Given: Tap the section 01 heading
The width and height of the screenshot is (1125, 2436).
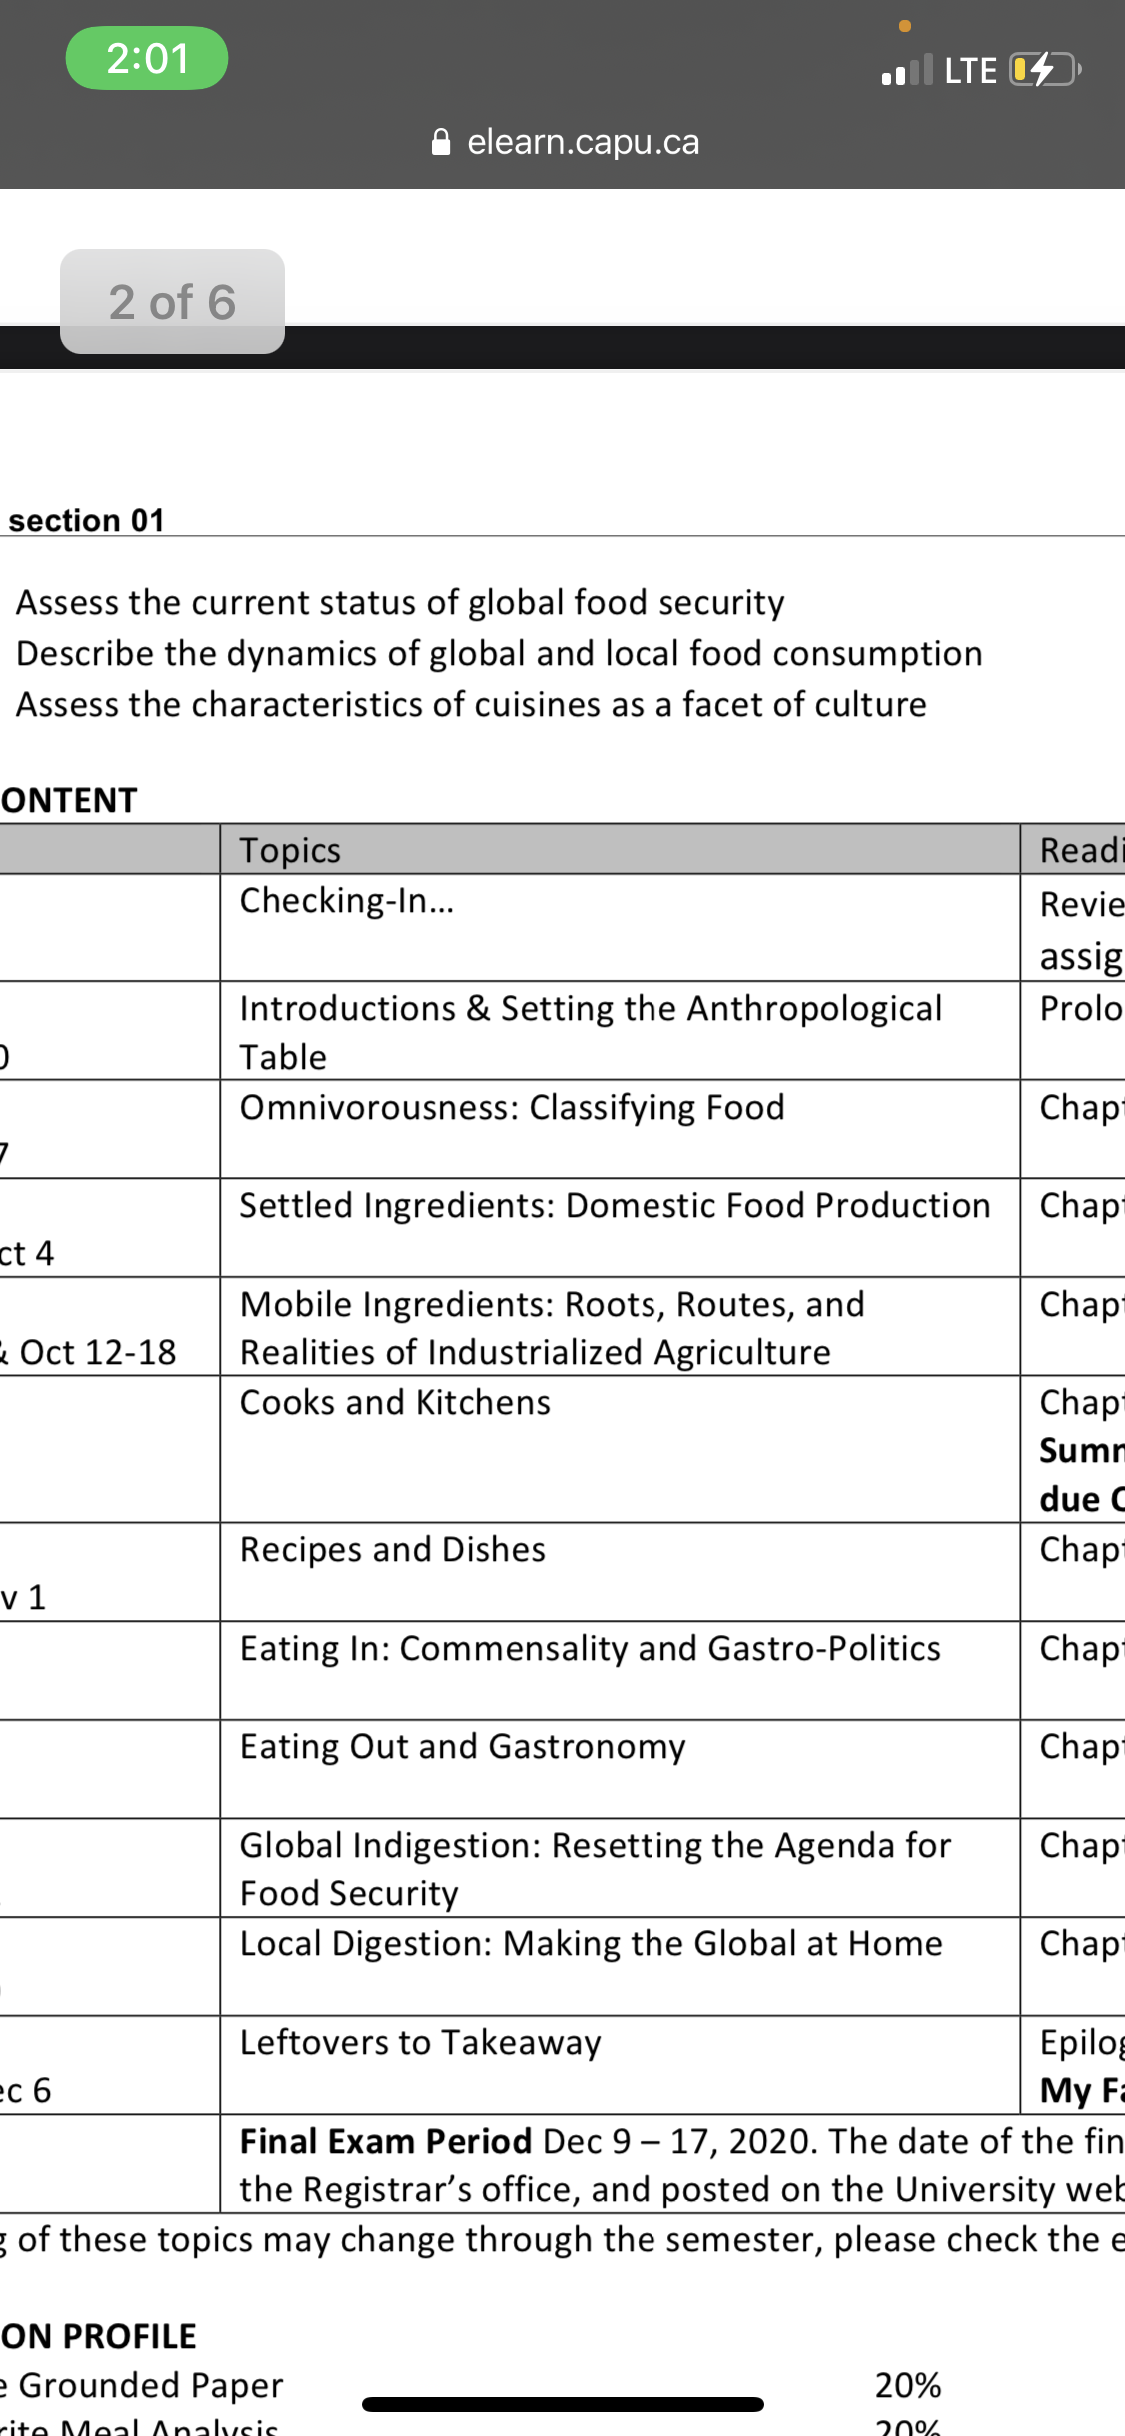Looking at the screenshot, I should pyautogui.click(x=86, y=520).
